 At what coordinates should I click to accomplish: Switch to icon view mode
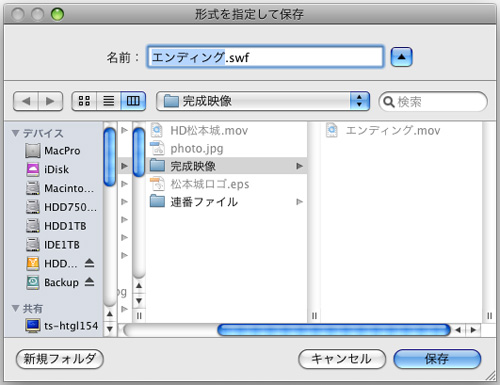pos(84,101)
